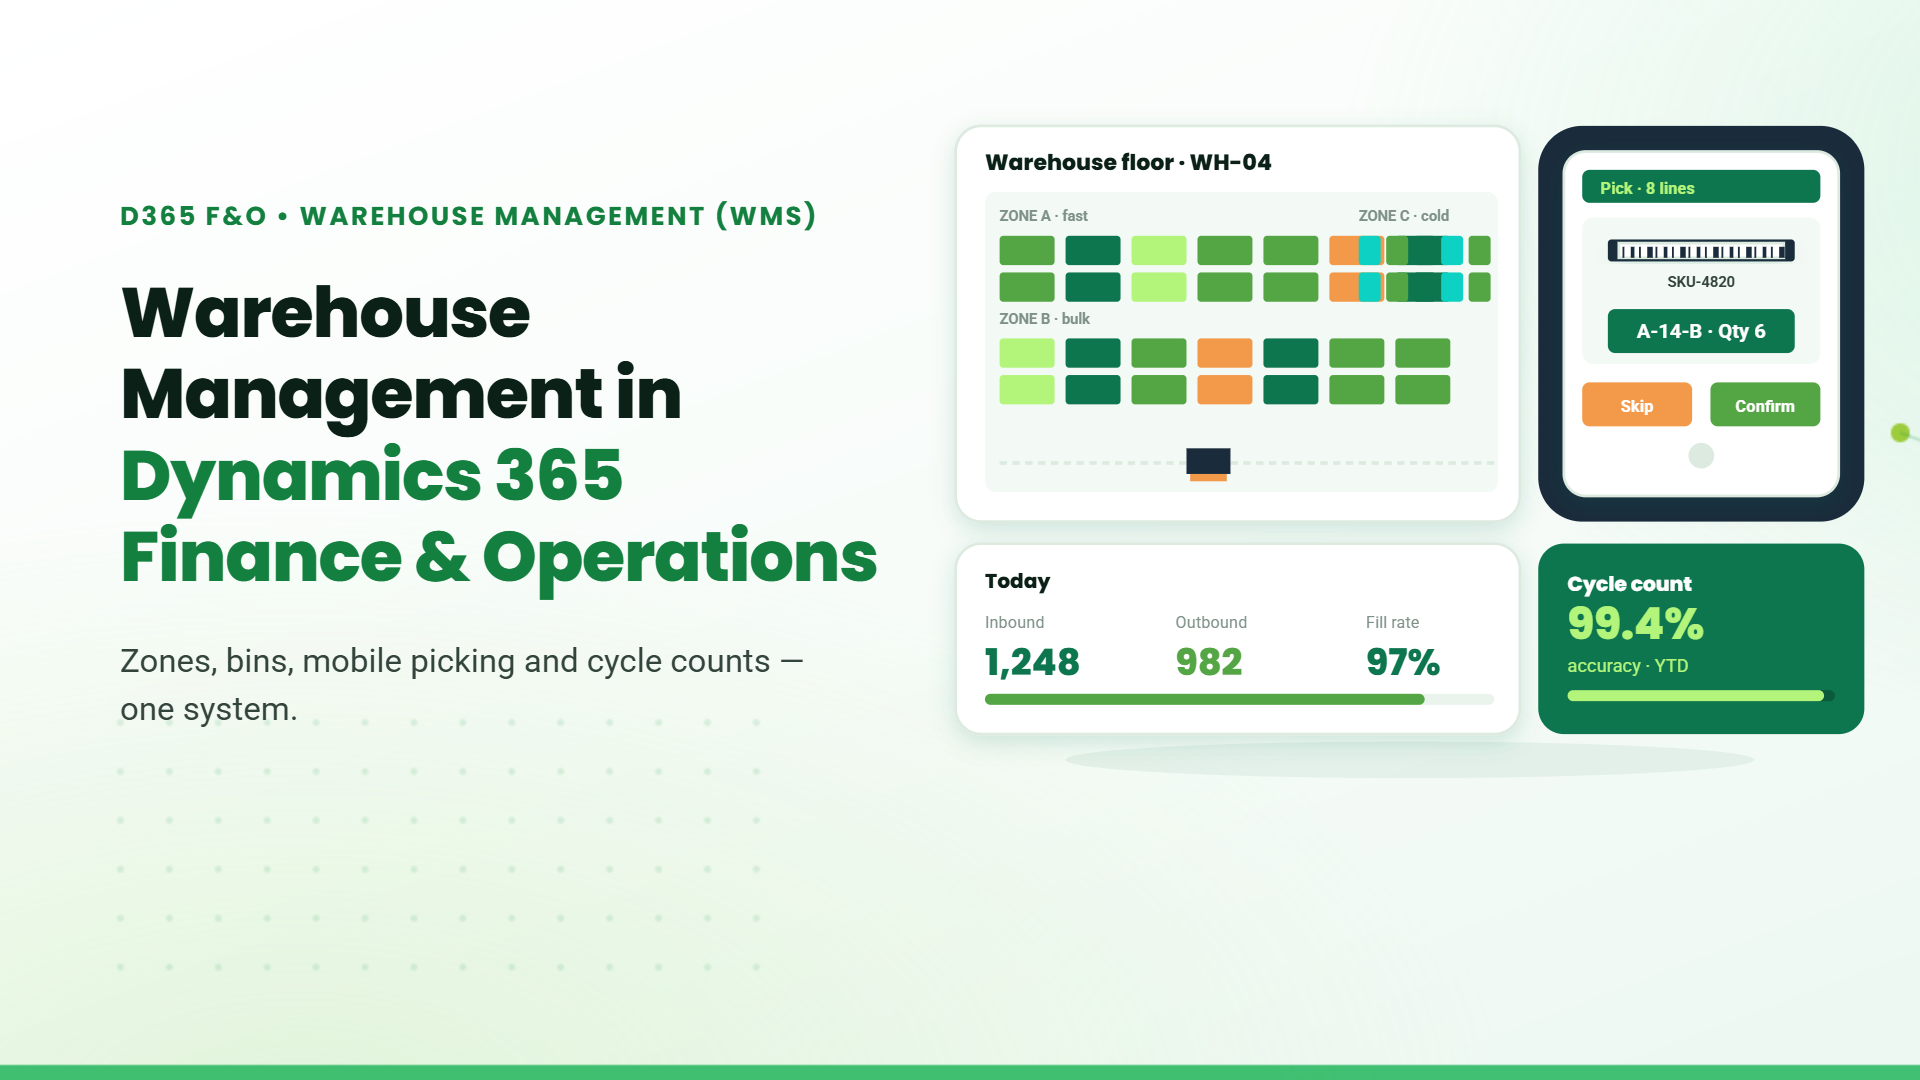Click the Inbound label
Image resolution: width=1920 pixels, height=1080 pixels.
pyautogui.click(x=1014, y=622)
